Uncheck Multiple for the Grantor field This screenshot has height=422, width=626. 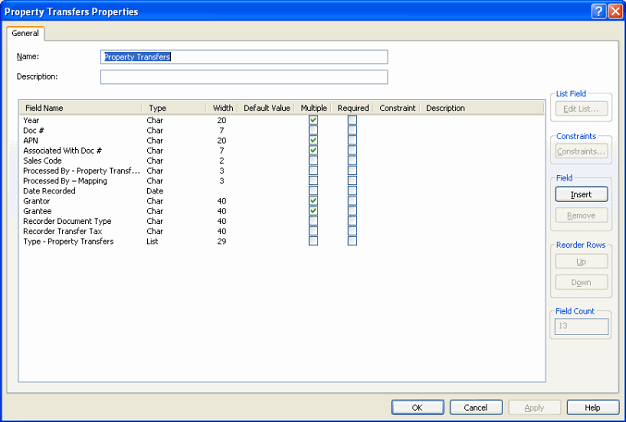(x=313, y=201)
